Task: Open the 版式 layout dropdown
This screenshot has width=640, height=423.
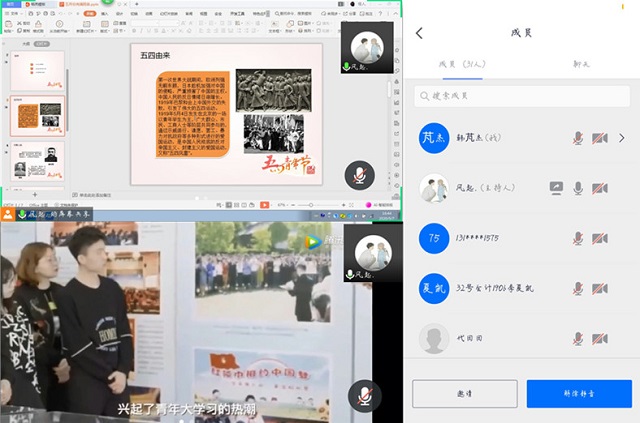Action: click(104, 26)
